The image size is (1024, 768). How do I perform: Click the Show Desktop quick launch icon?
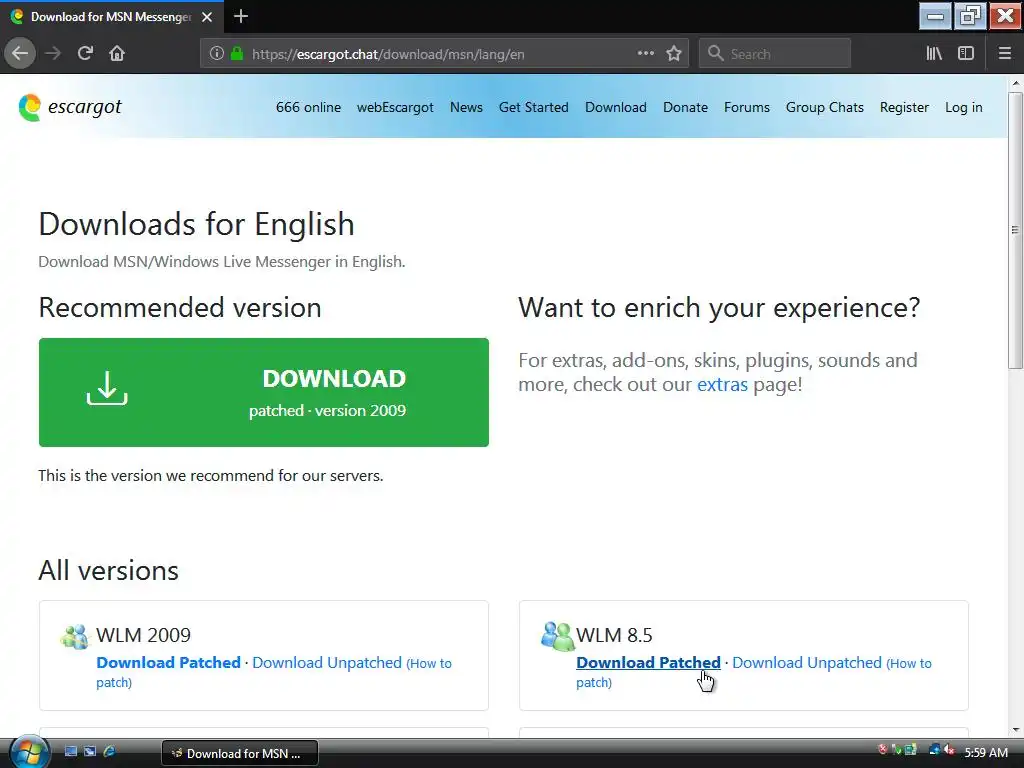tap(71, 752)
